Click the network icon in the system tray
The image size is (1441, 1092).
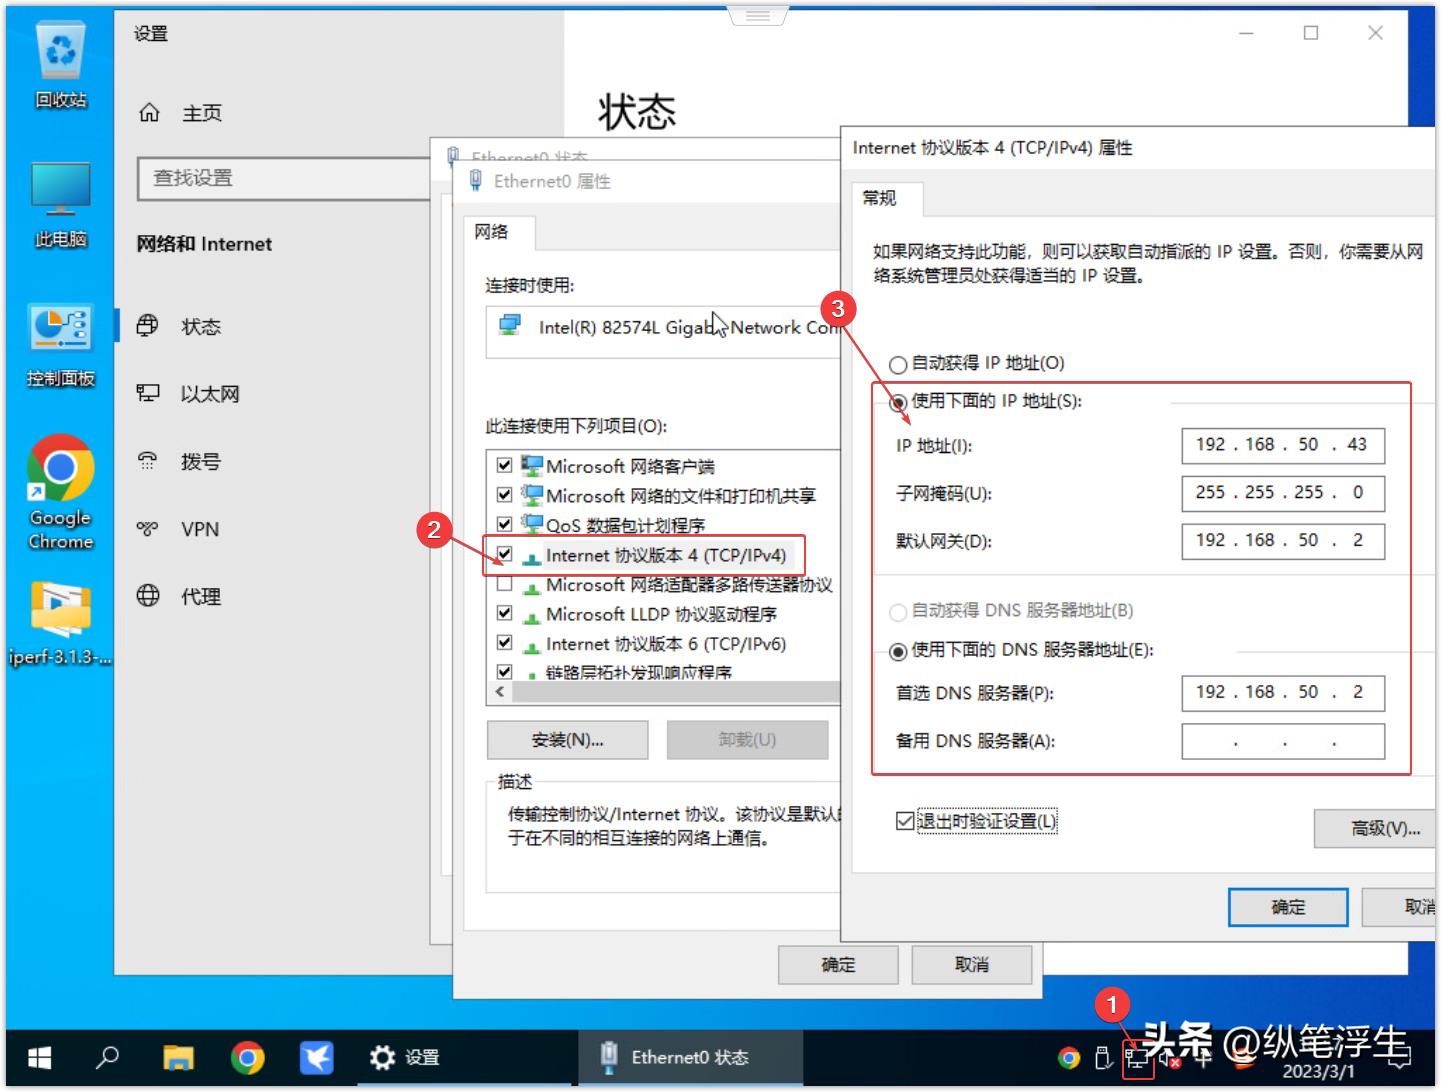tap(1136, 1057)
